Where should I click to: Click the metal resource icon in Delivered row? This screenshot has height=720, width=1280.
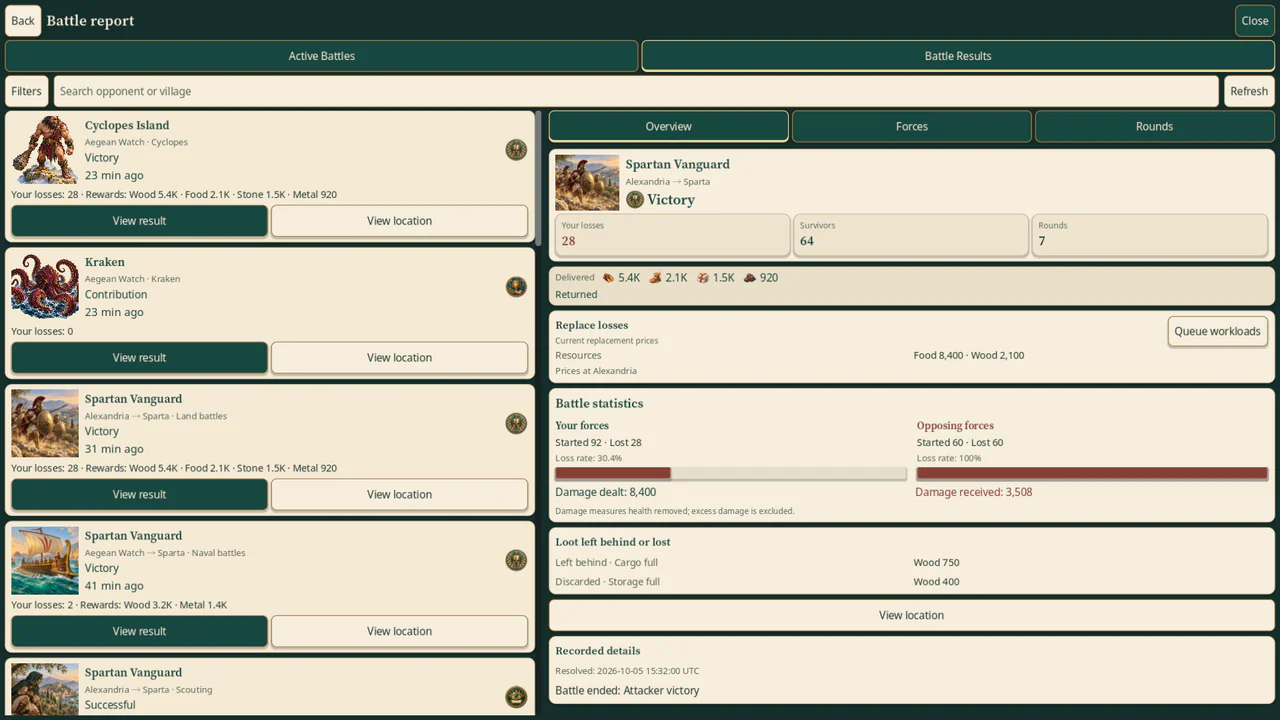click(x=750, y=277)
